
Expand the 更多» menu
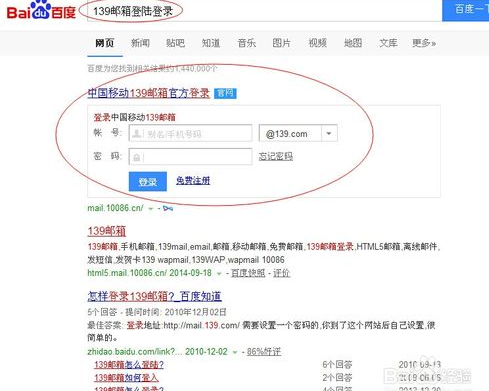coord(424,43)
